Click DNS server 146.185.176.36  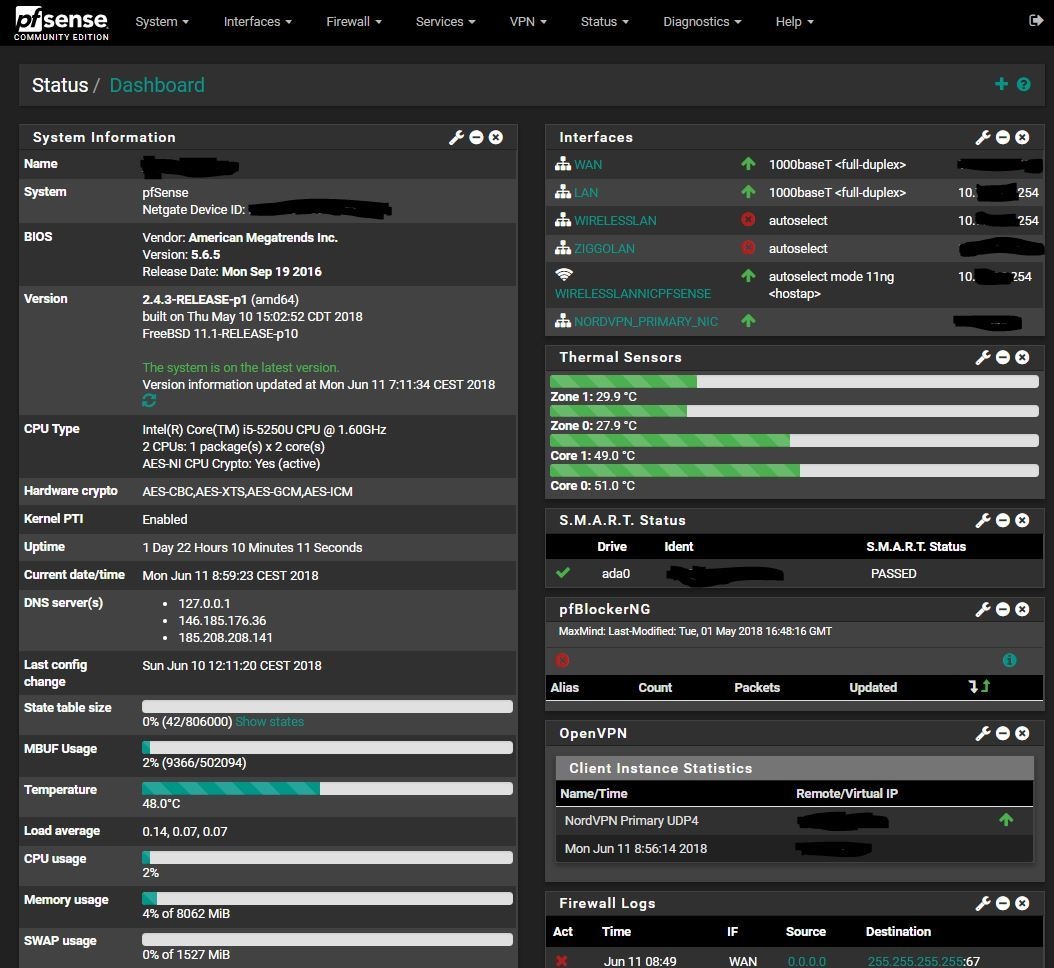coord(222,620)
